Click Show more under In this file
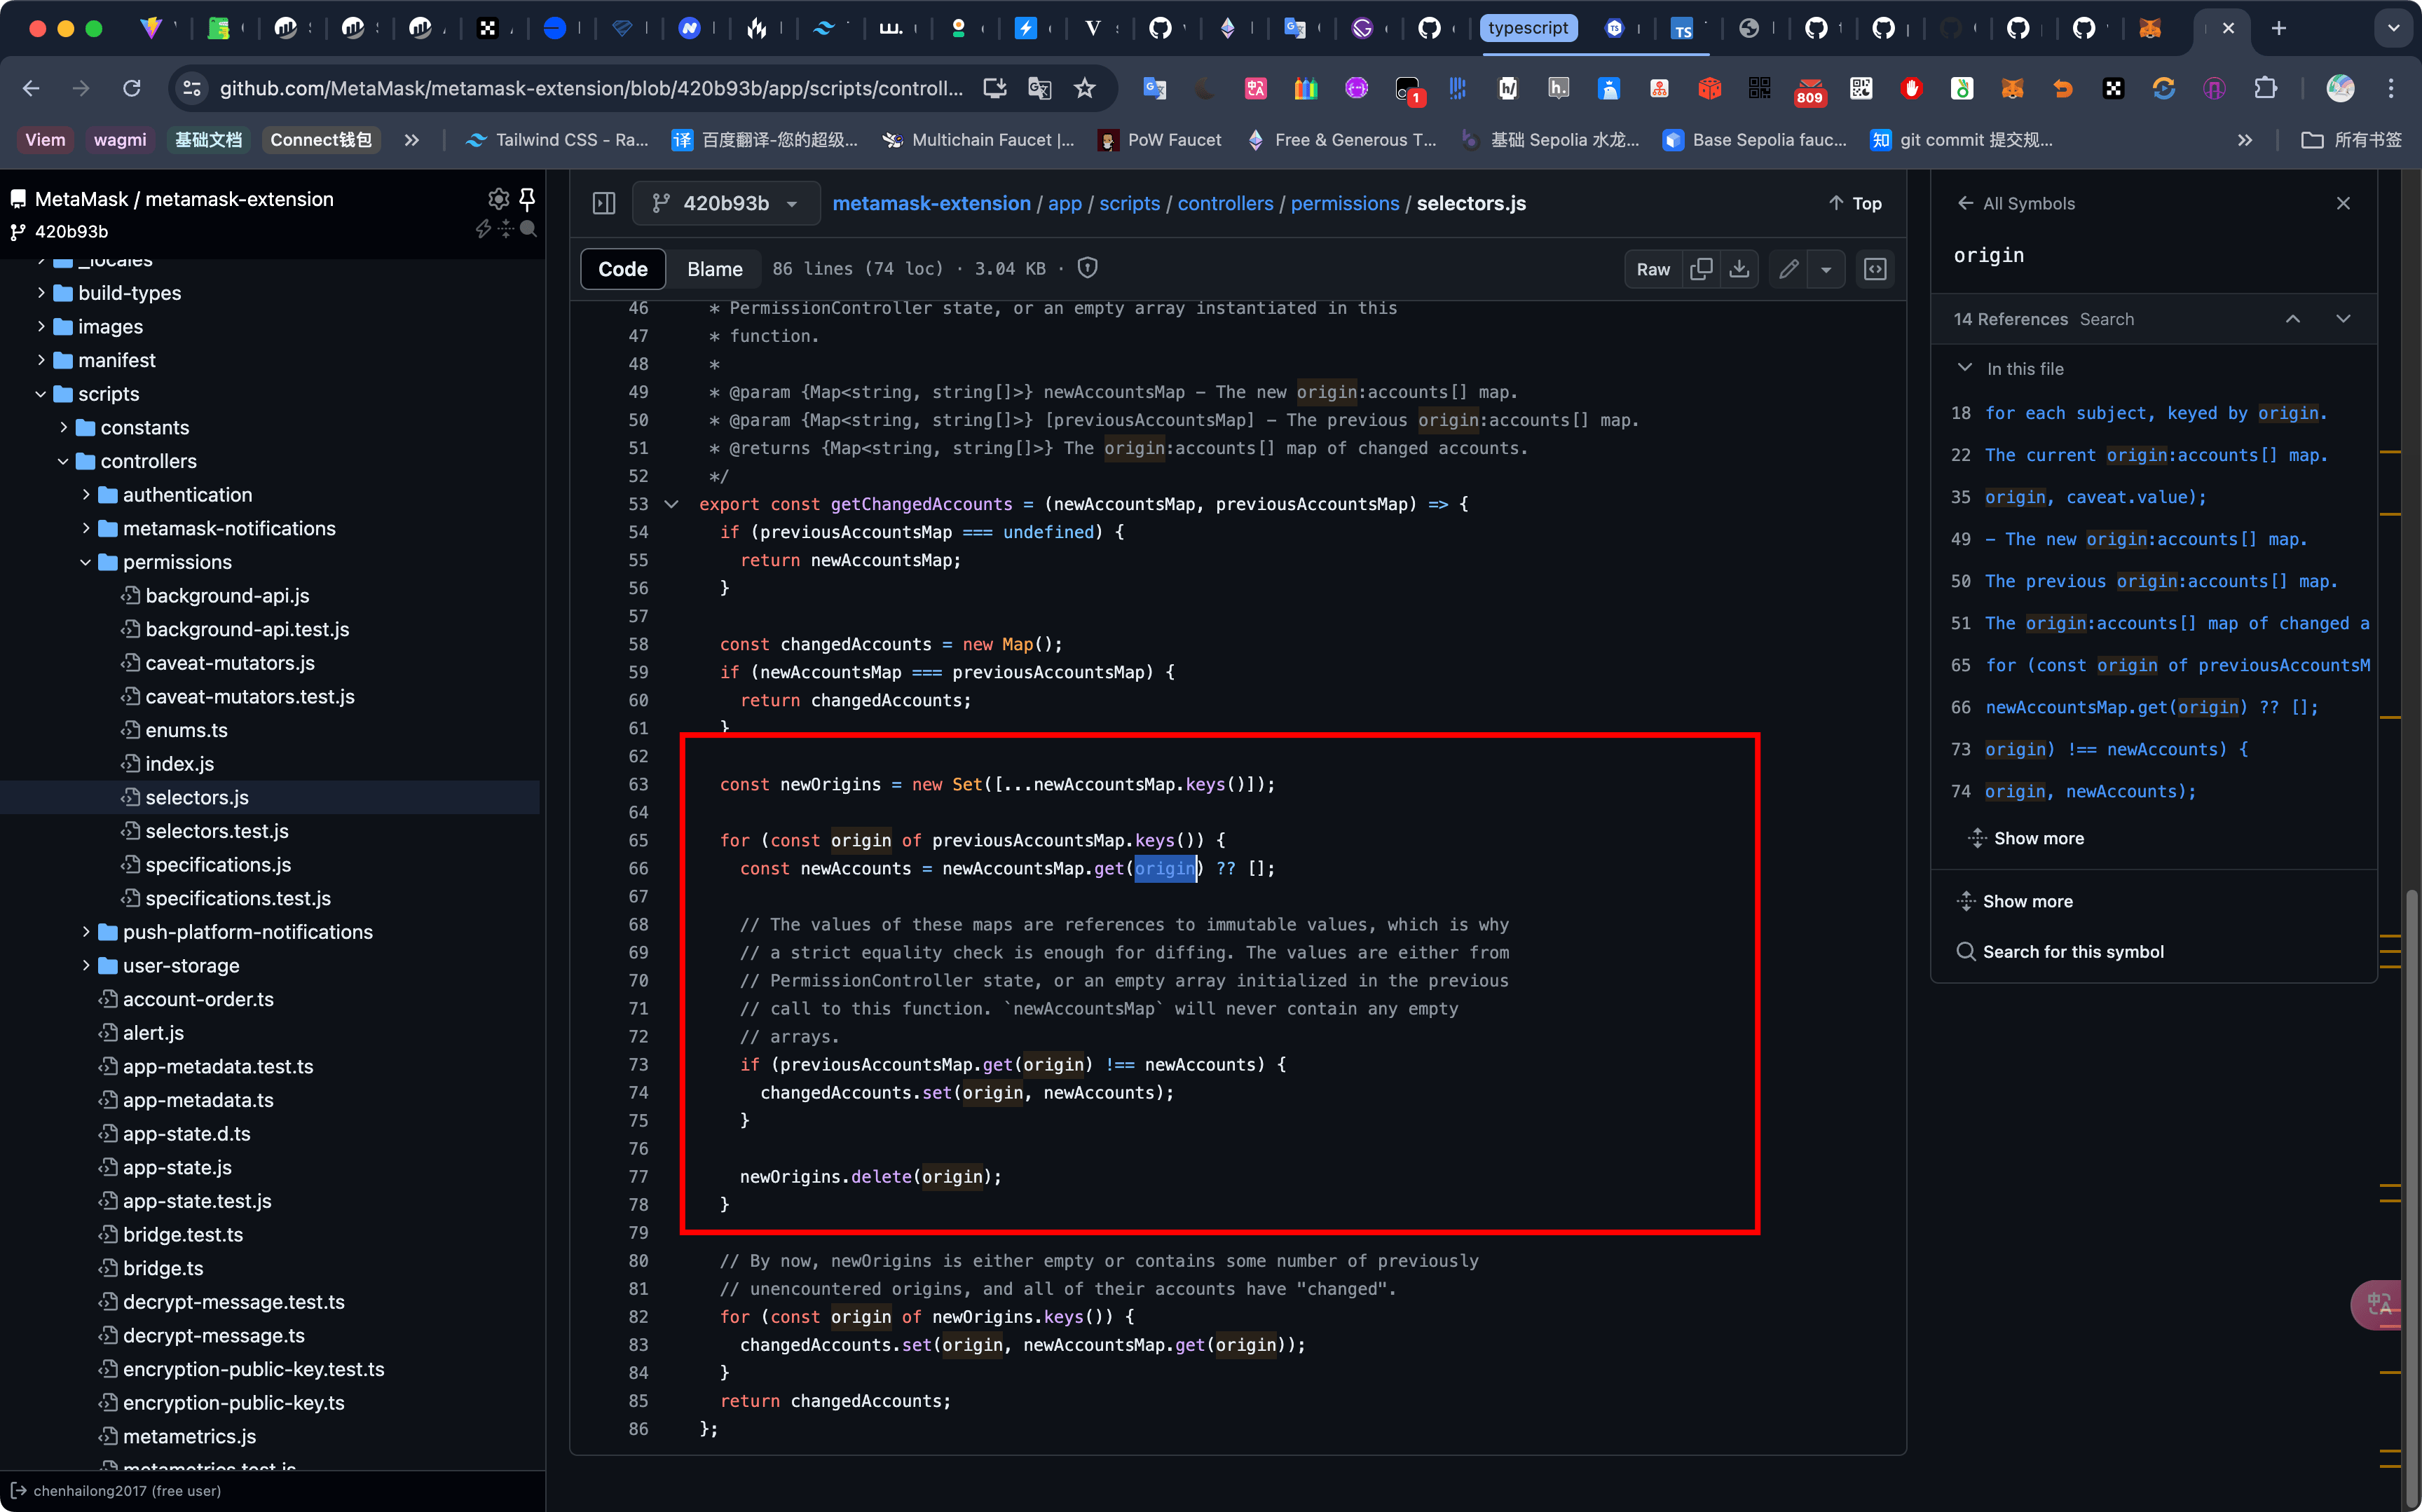 pyautogui.click(x=2027, y=838)
